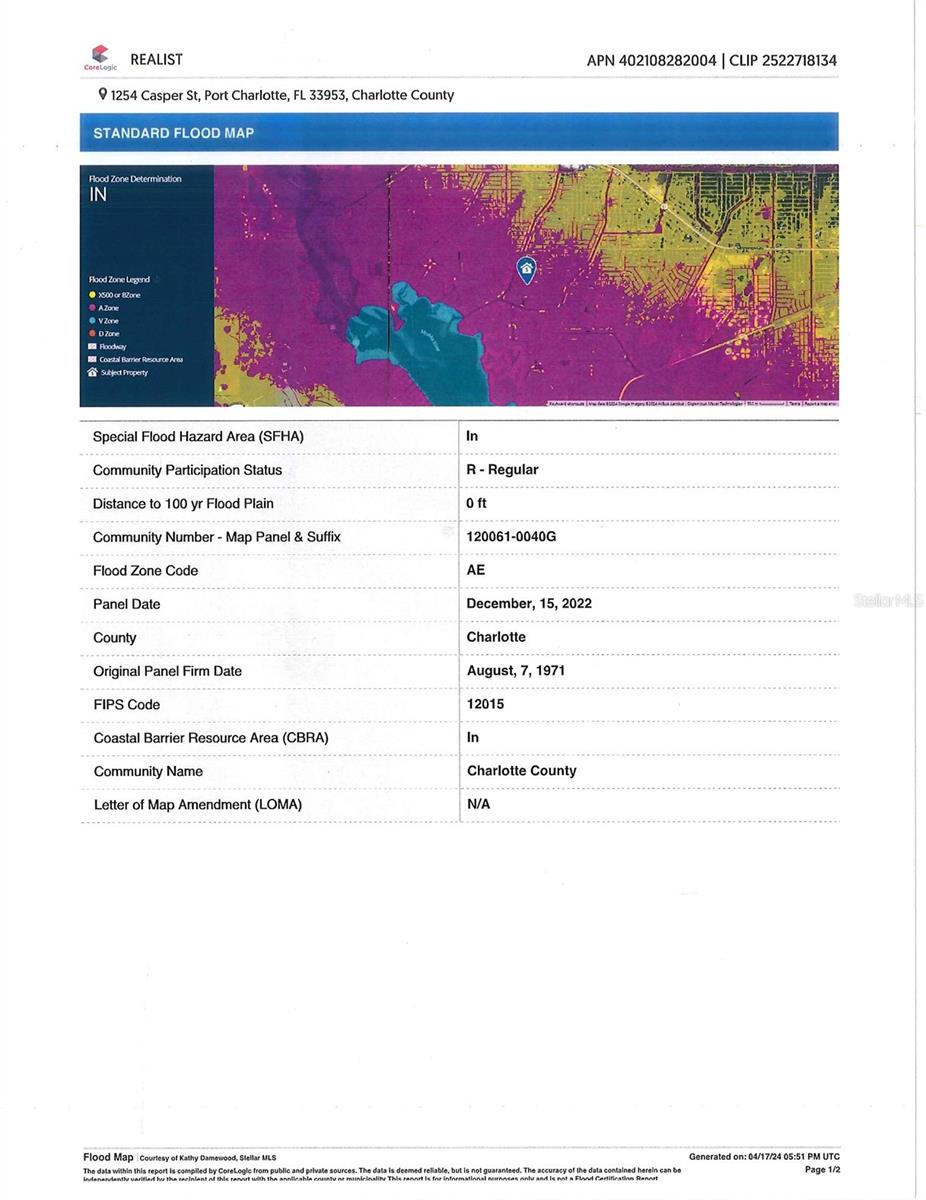The image size is (926, 1200).
Task: Click the V Zone legend marker
Action: pos(91,320)
